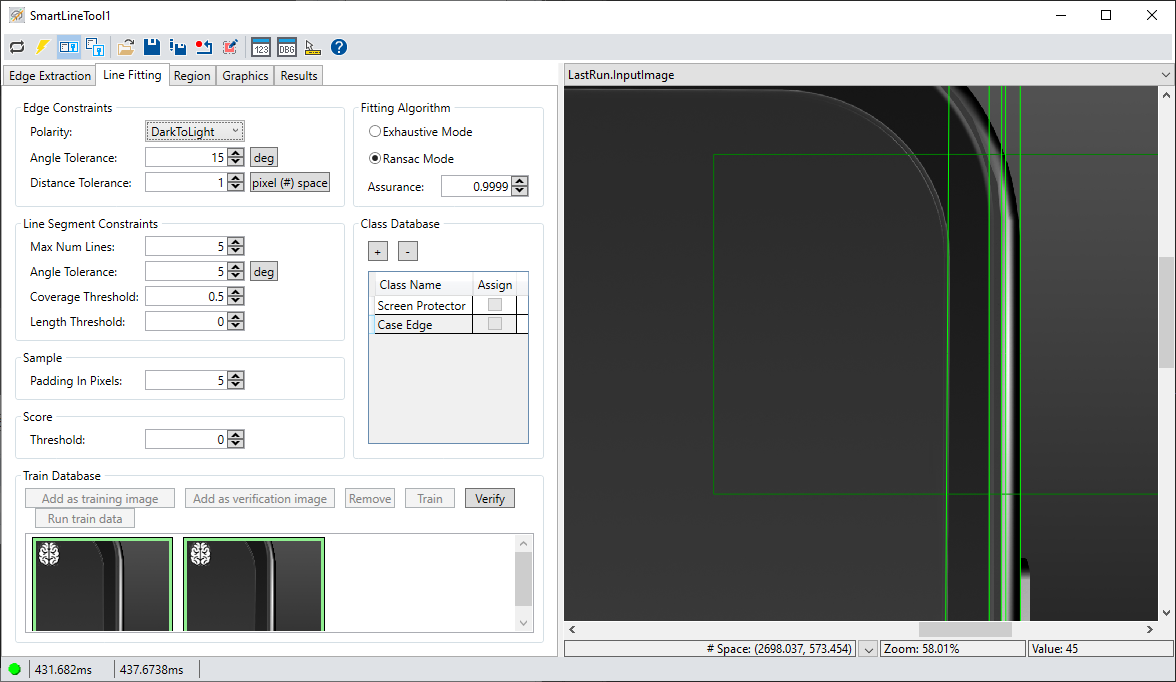Run the SmartLineTool once
Viewport: 1176px width, 682px height.
(x=16, y=47)
